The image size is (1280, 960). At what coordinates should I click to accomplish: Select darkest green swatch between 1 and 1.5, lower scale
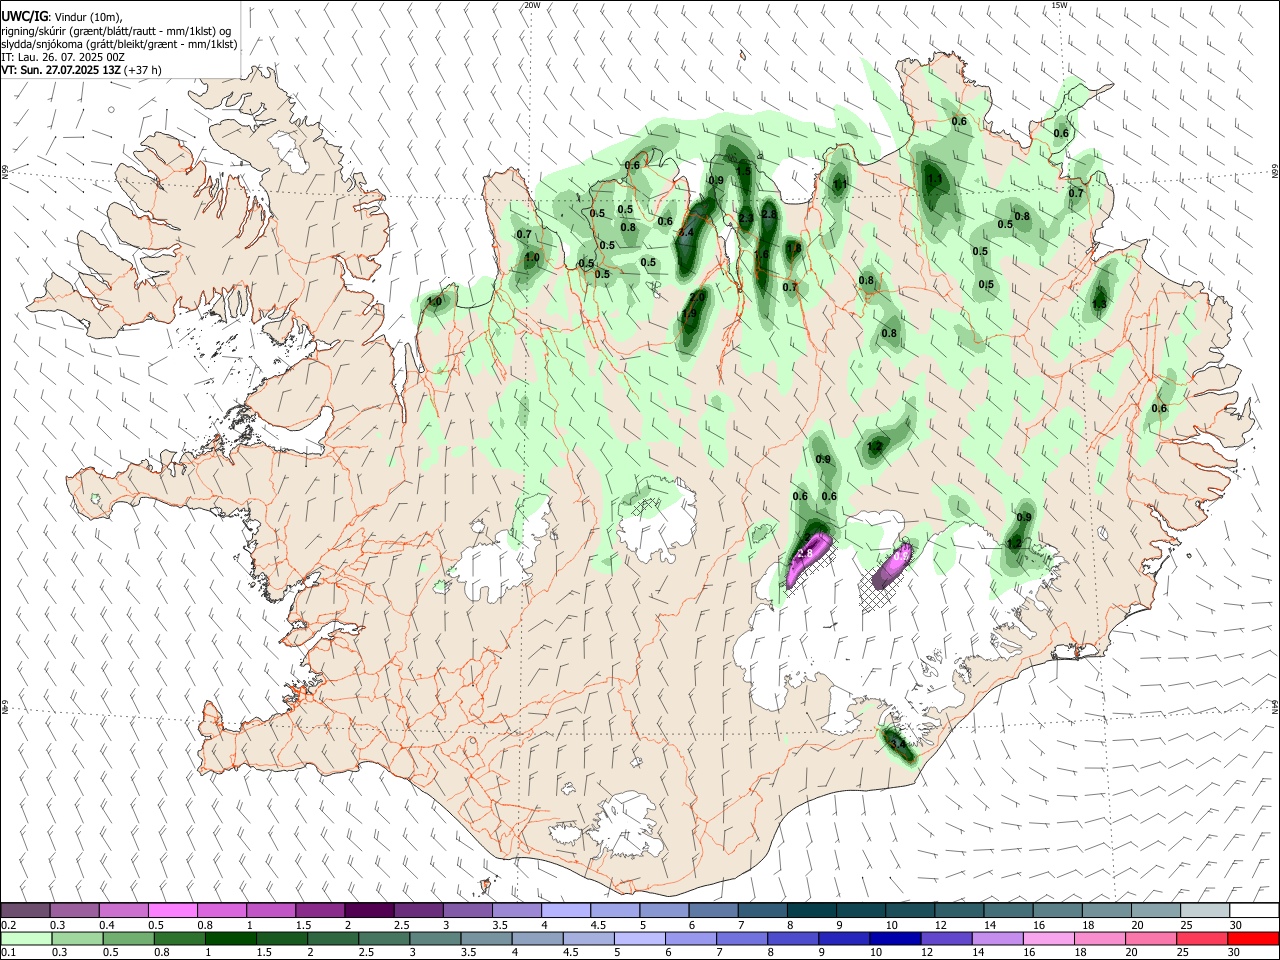[229, 939]
